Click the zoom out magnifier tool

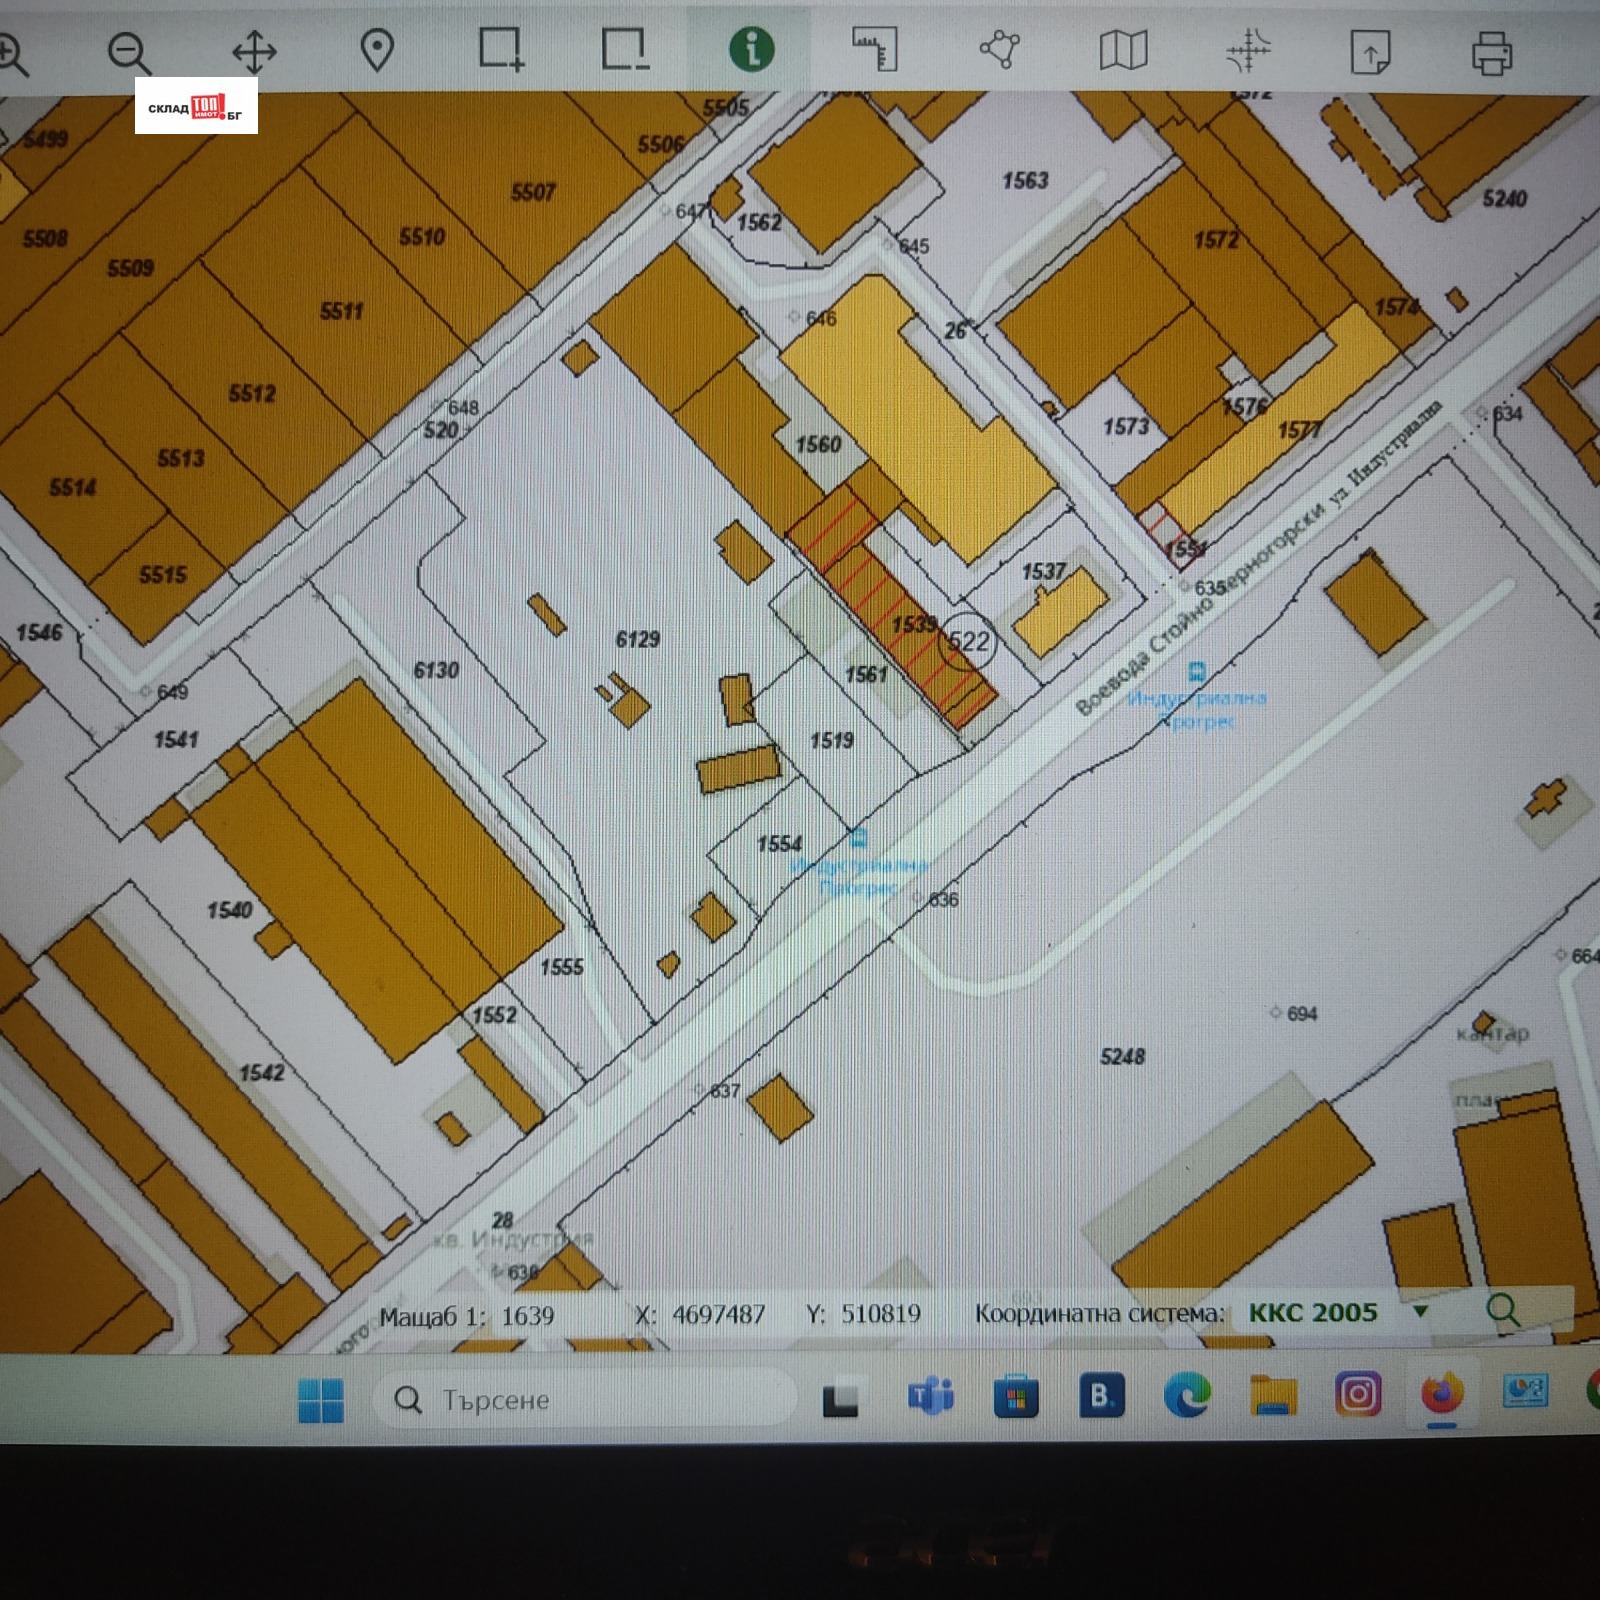130,52
